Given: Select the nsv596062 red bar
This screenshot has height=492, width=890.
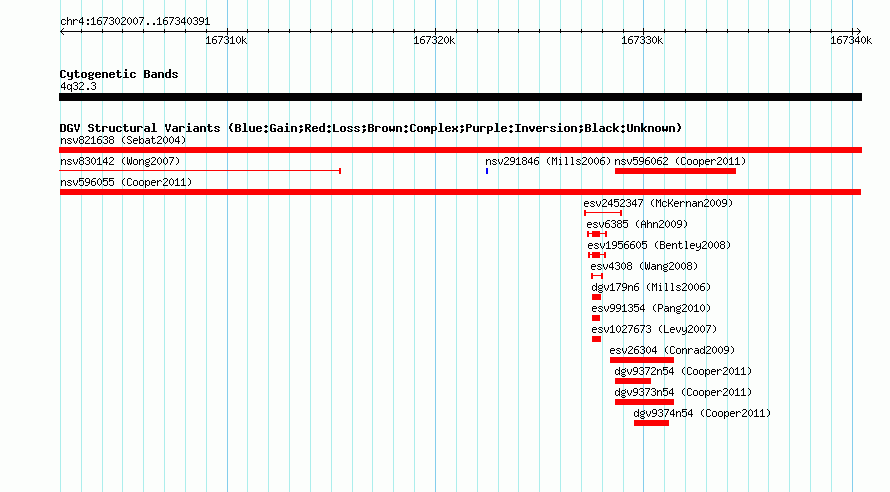Looking at the screenshot, I should pyautogui.click(x=675, y=171).
